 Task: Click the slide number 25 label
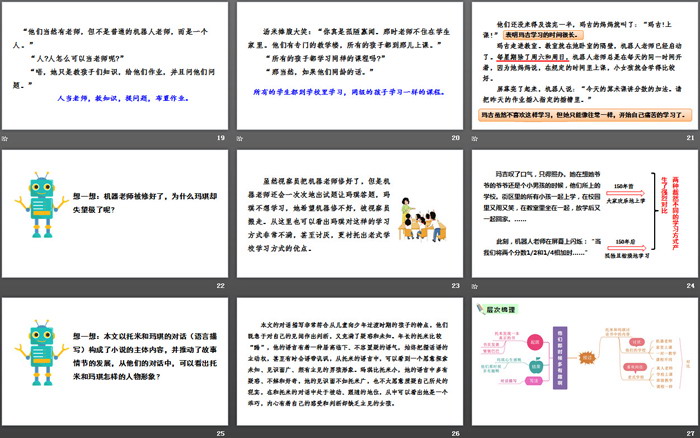point(220,432)
